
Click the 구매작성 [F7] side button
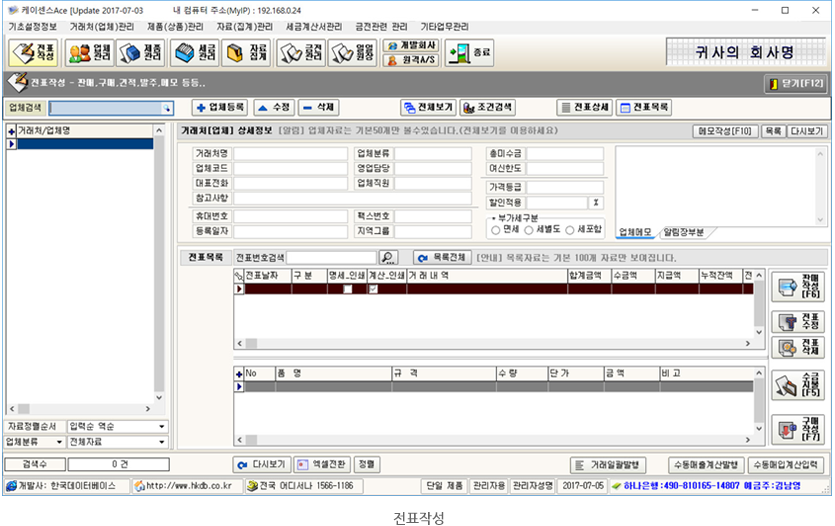pyautogui.click(x=797, y=428)
